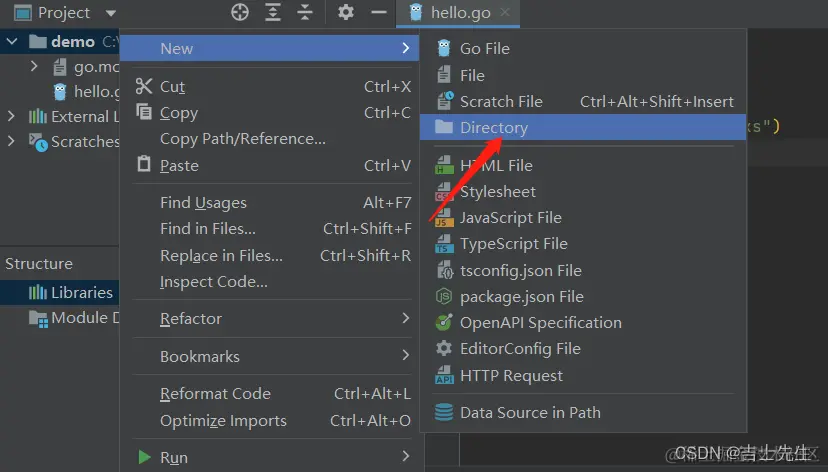
Task: Select Inspect Code menu entry
Action: click(x=269, y=282)
